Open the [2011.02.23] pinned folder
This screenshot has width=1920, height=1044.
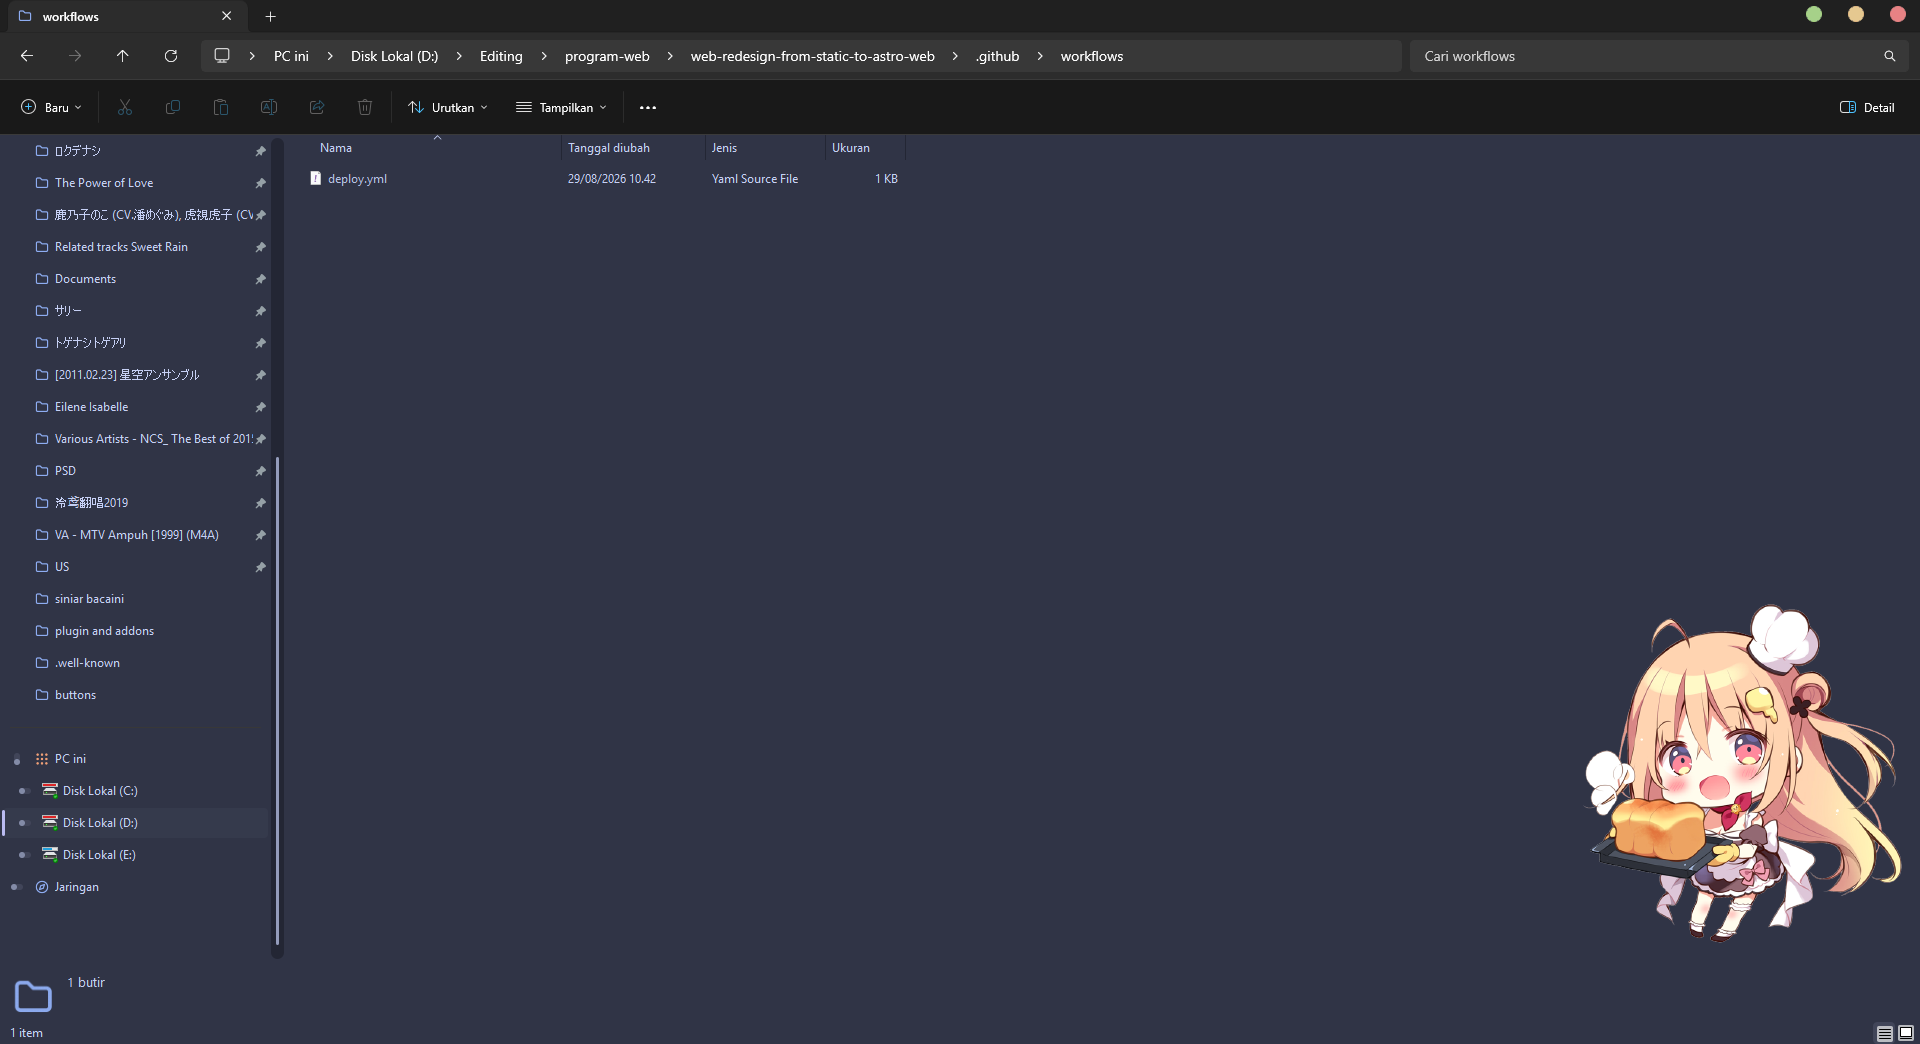[126, 375]
